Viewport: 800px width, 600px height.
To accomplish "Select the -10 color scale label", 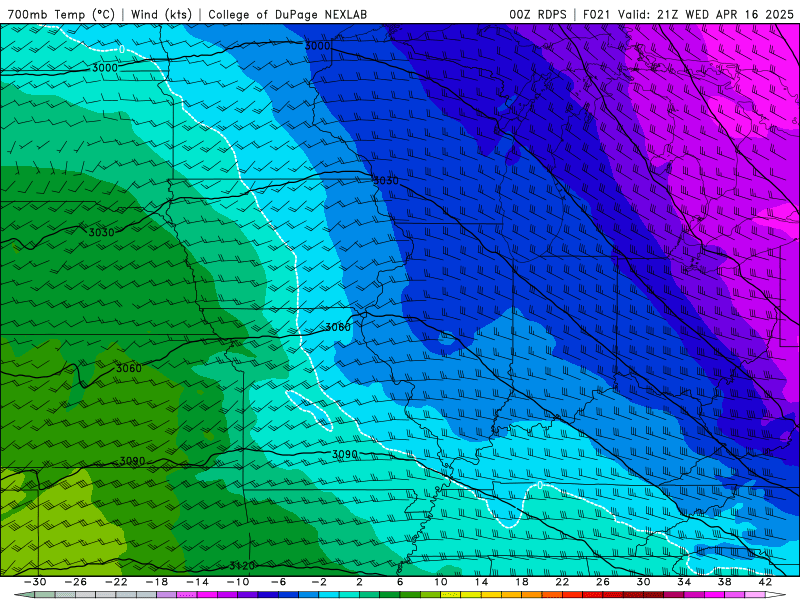I will pyautogui.click(x=238, y=582).
